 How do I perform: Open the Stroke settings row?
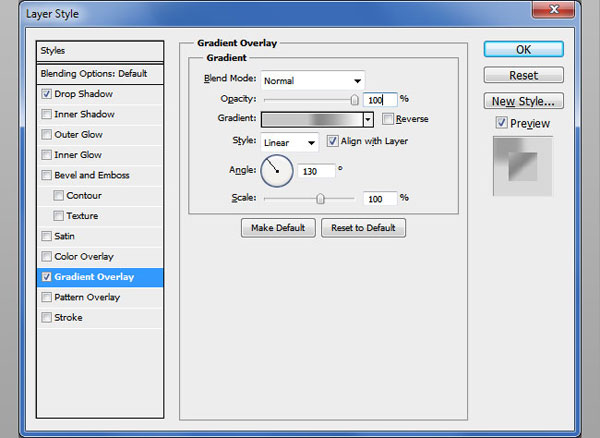click(100, 318)
